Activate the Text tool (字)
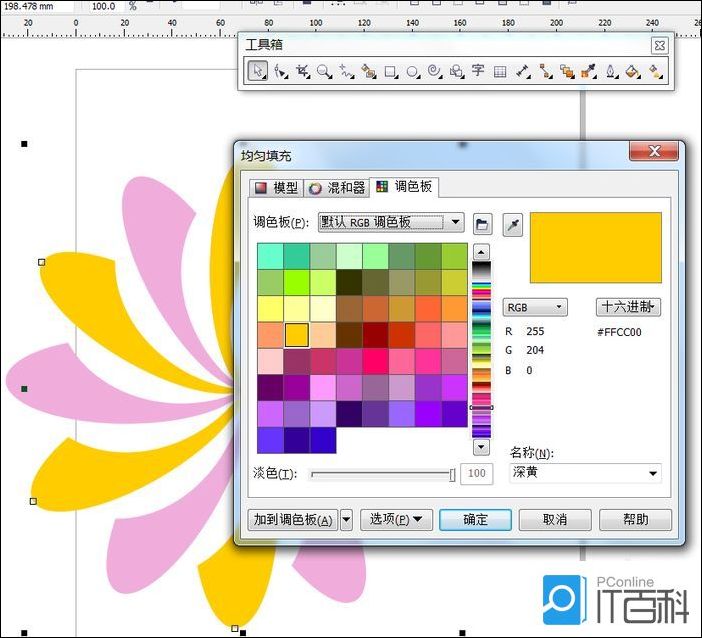The image size is (702, 638). [x=478, y=71]
